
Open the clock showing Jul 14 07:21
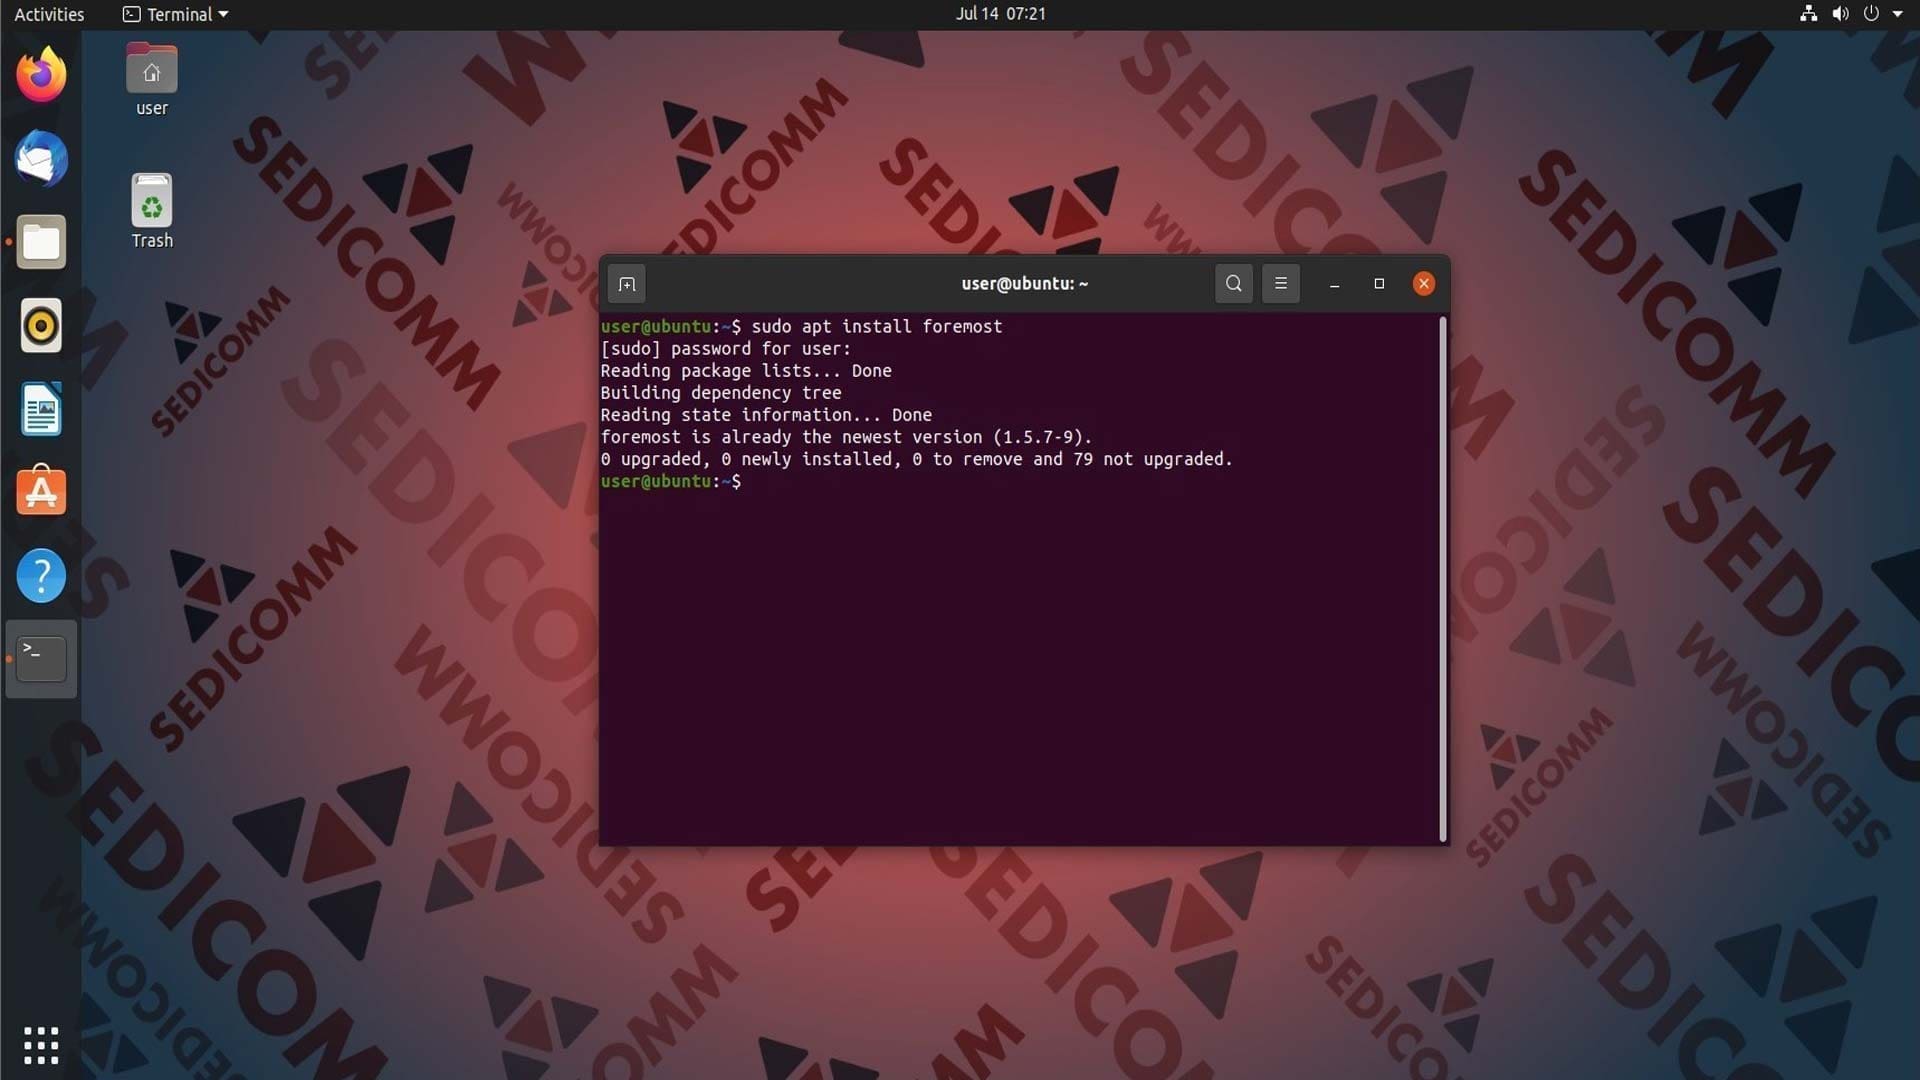[1000, 14]
